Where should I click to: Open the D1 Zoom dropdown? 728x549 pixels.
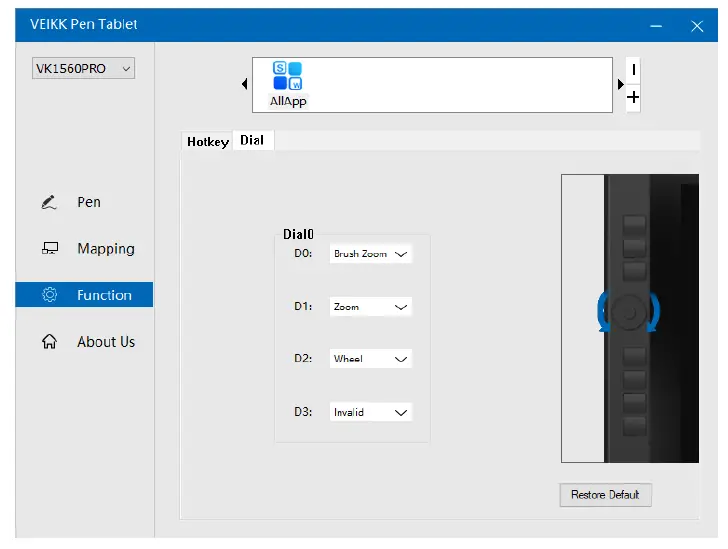[x=371, y=307]
